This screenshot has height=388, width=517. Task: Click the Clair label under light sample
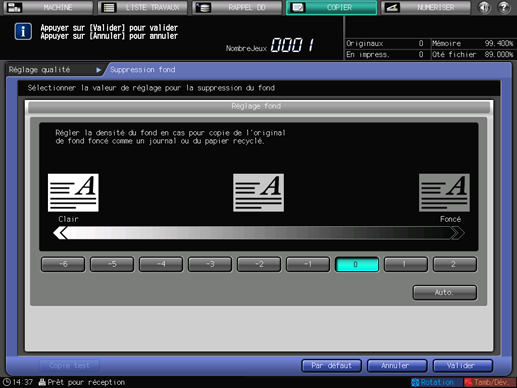pyautogui.click(x=68, y=219)
